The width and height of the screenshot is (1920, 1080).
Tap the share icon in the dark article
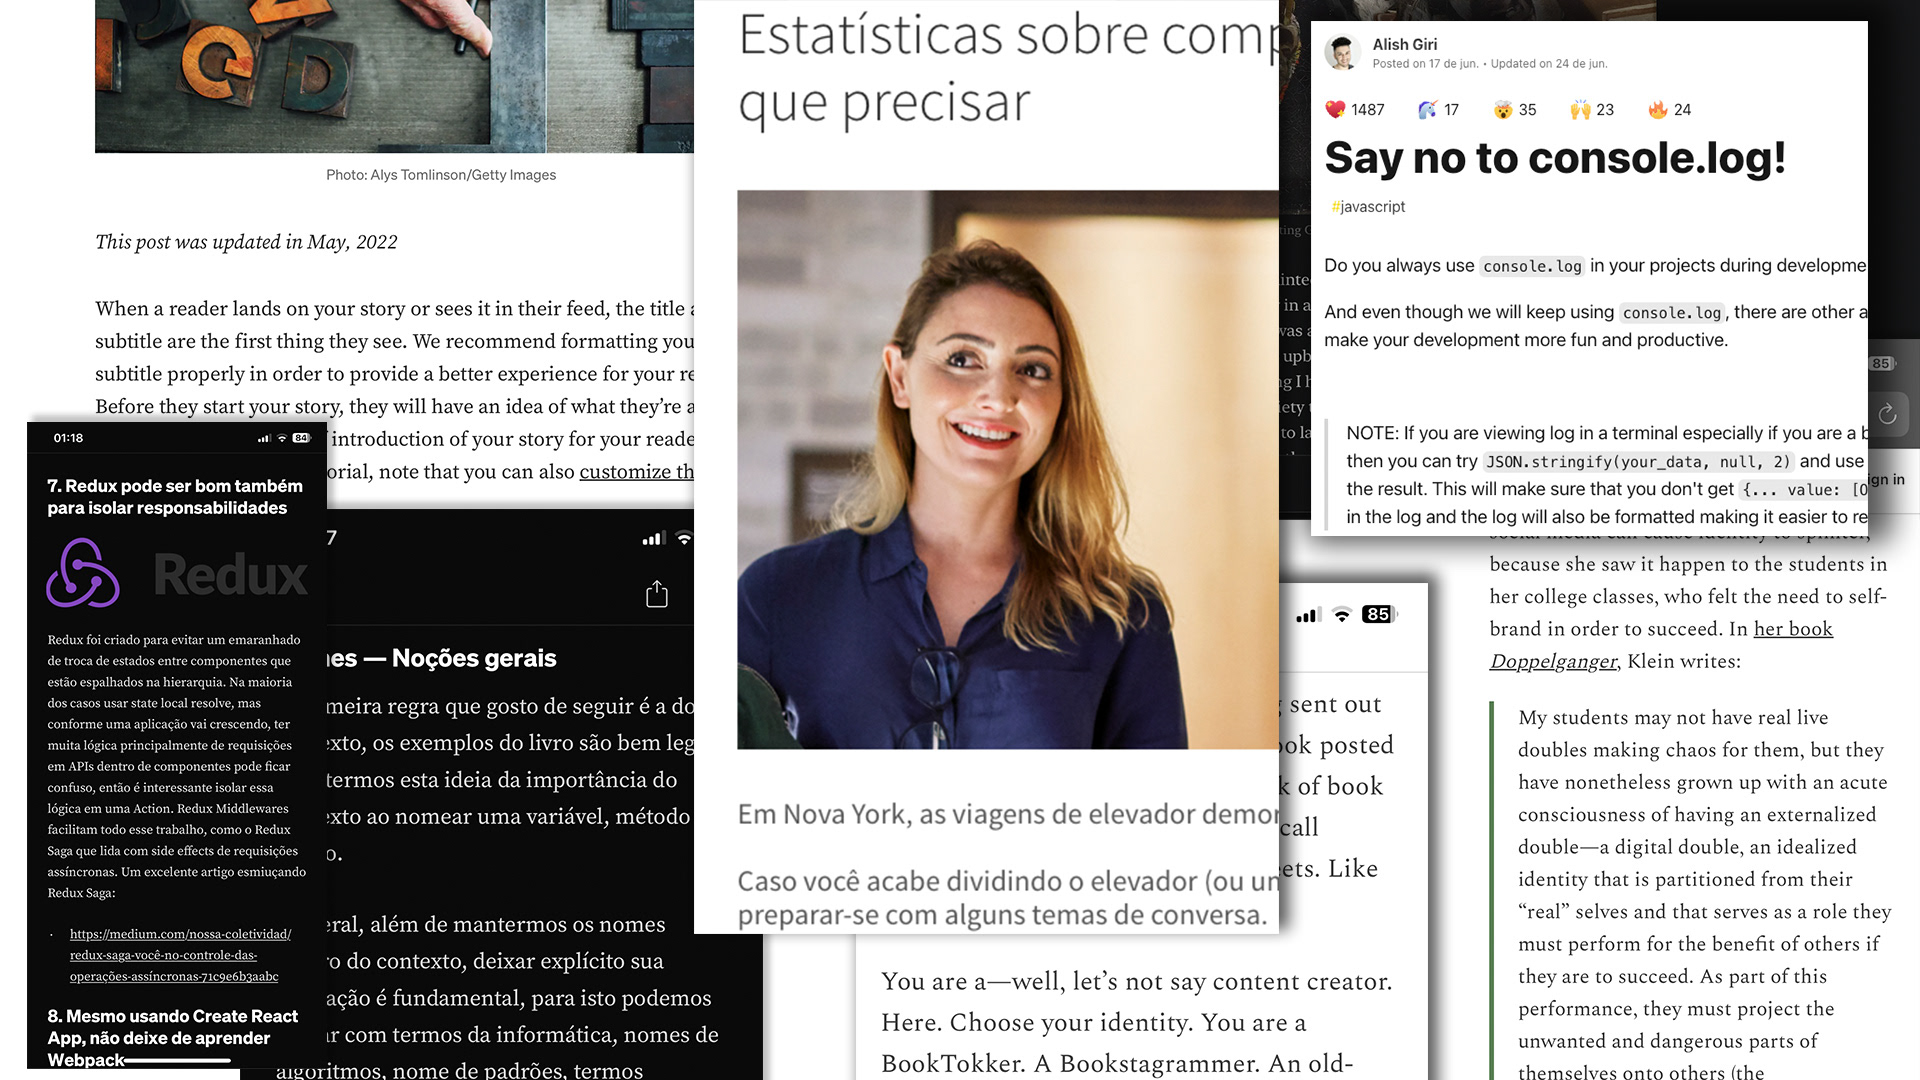point(657,594)
